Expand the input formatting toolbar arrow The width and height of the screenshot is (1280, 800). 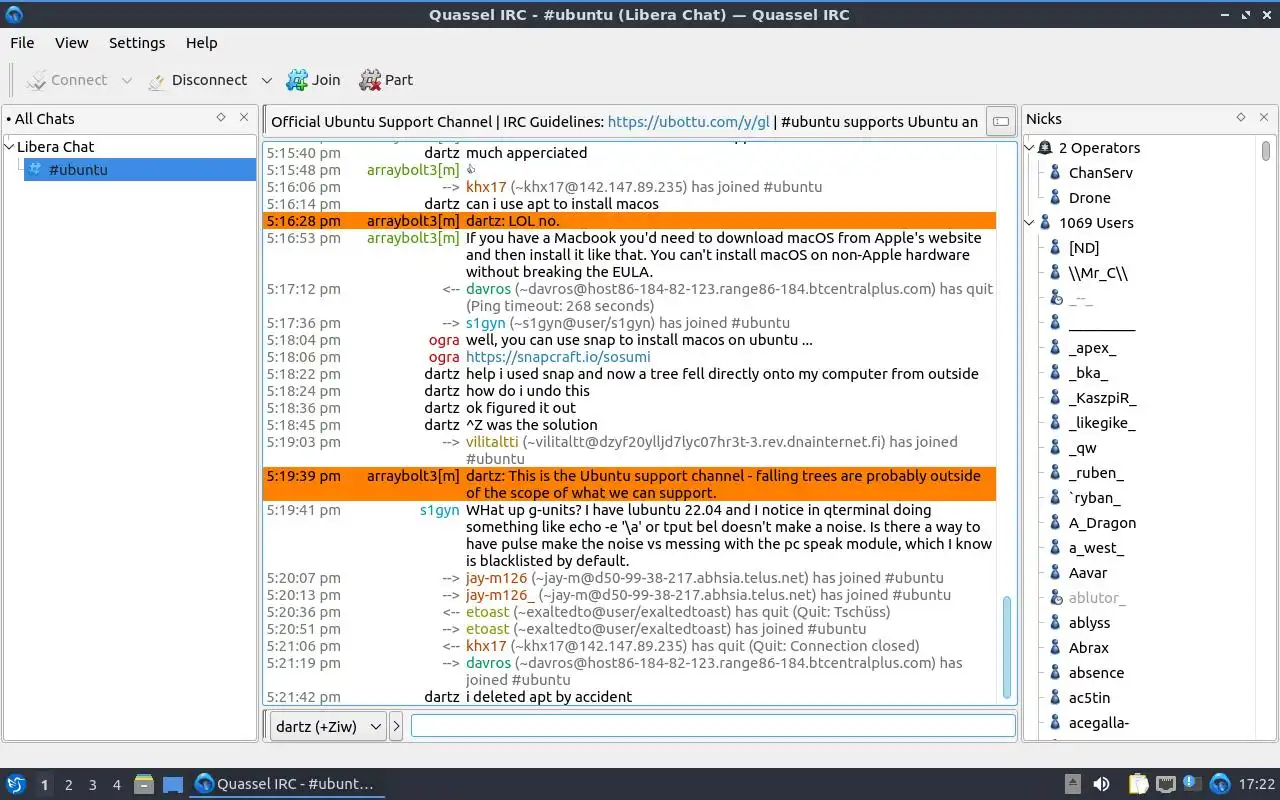point(396,727)
